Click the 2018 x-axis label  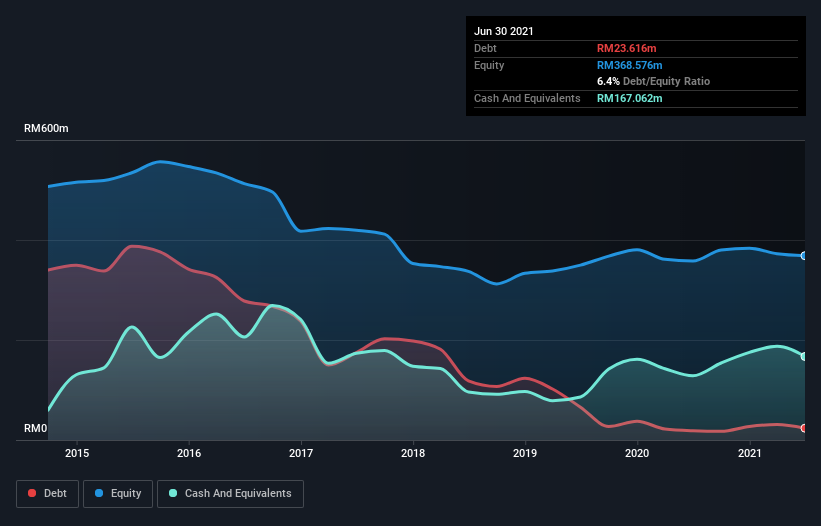(413, 453)
